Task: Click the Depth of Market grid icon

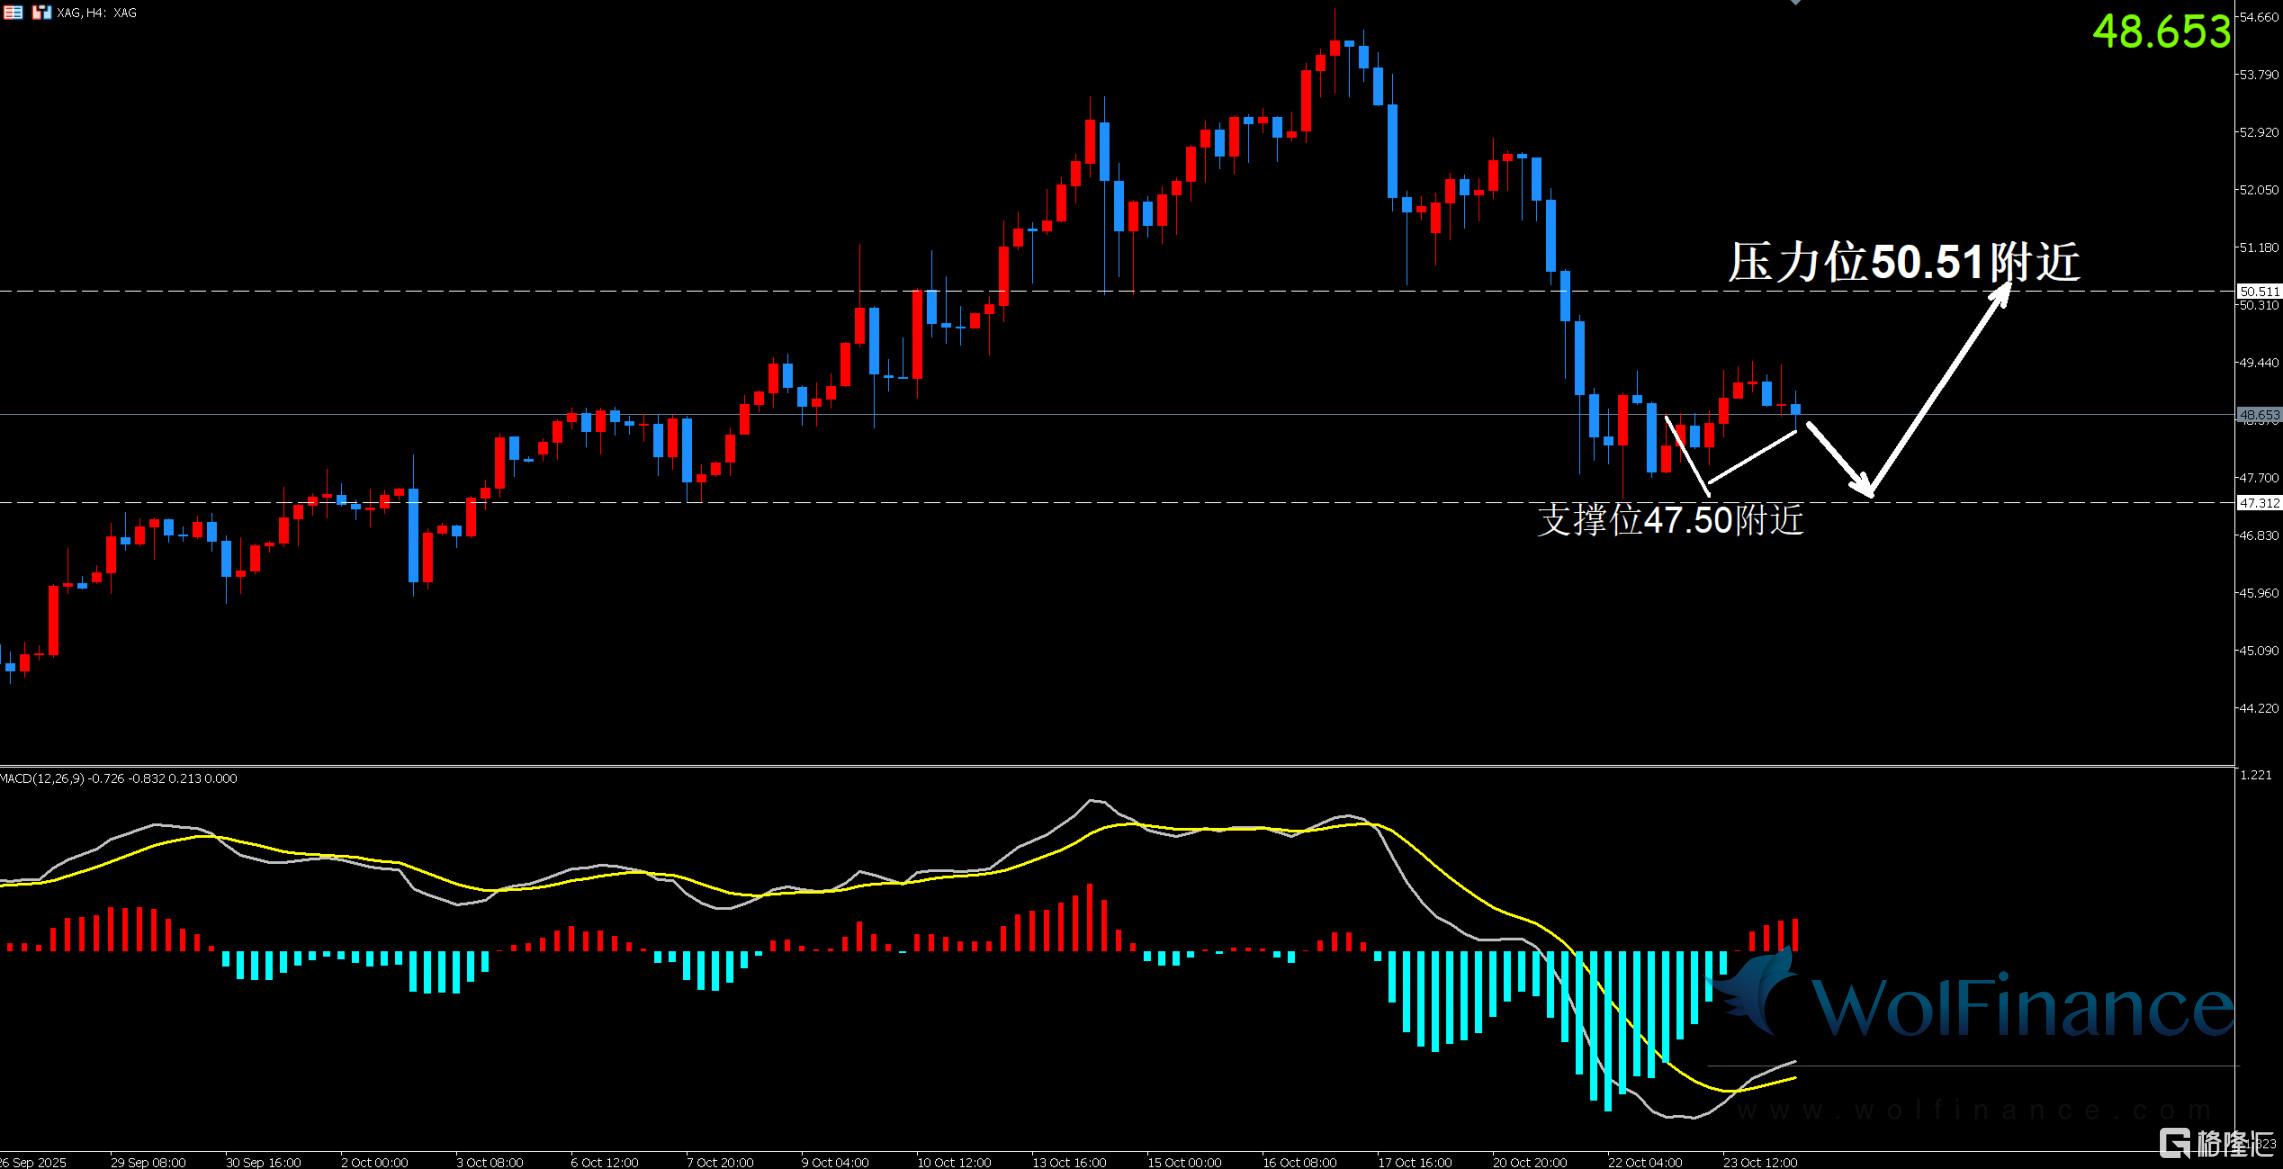Action: coord(13,13)
